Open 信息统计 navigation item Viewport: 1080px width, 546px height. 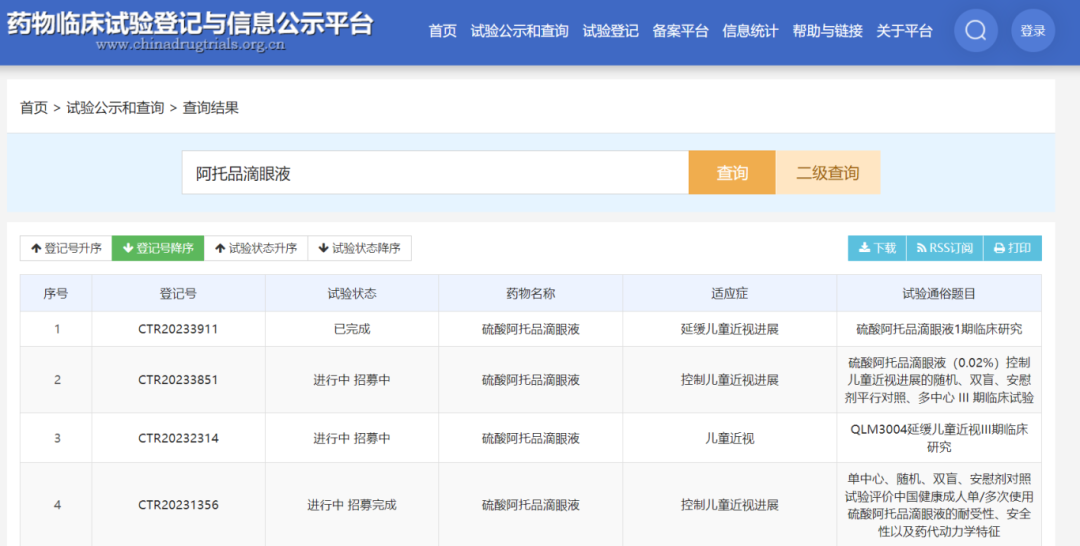(750, 31)
